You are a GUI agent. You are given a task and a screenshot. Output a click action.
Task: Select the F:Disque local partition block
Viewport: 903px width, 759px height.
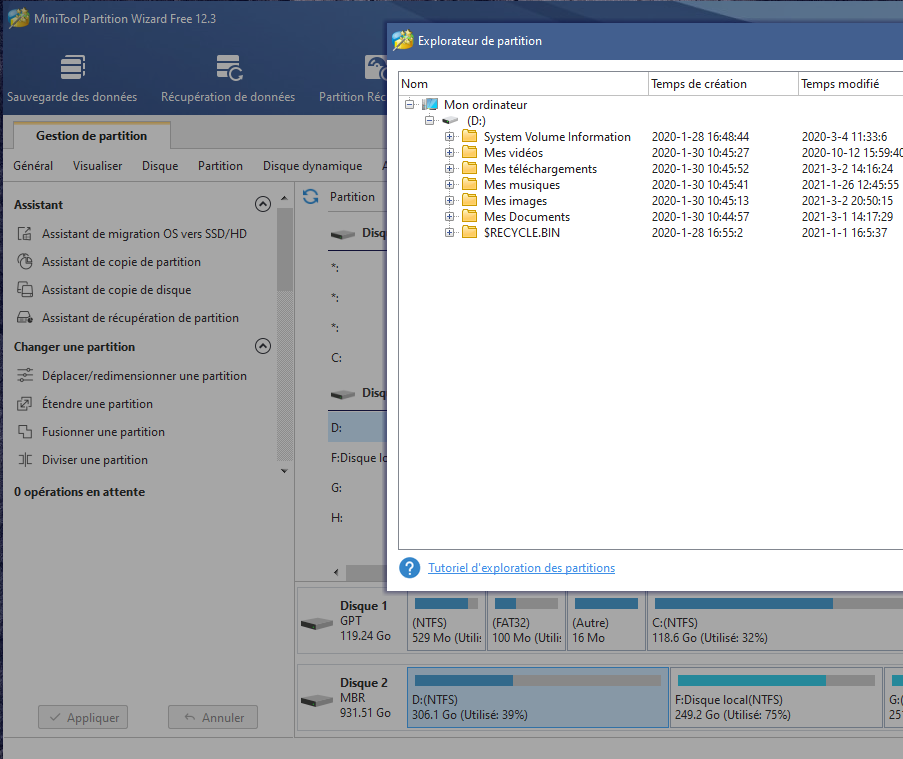pyautogui.click(x=775, y=698)
